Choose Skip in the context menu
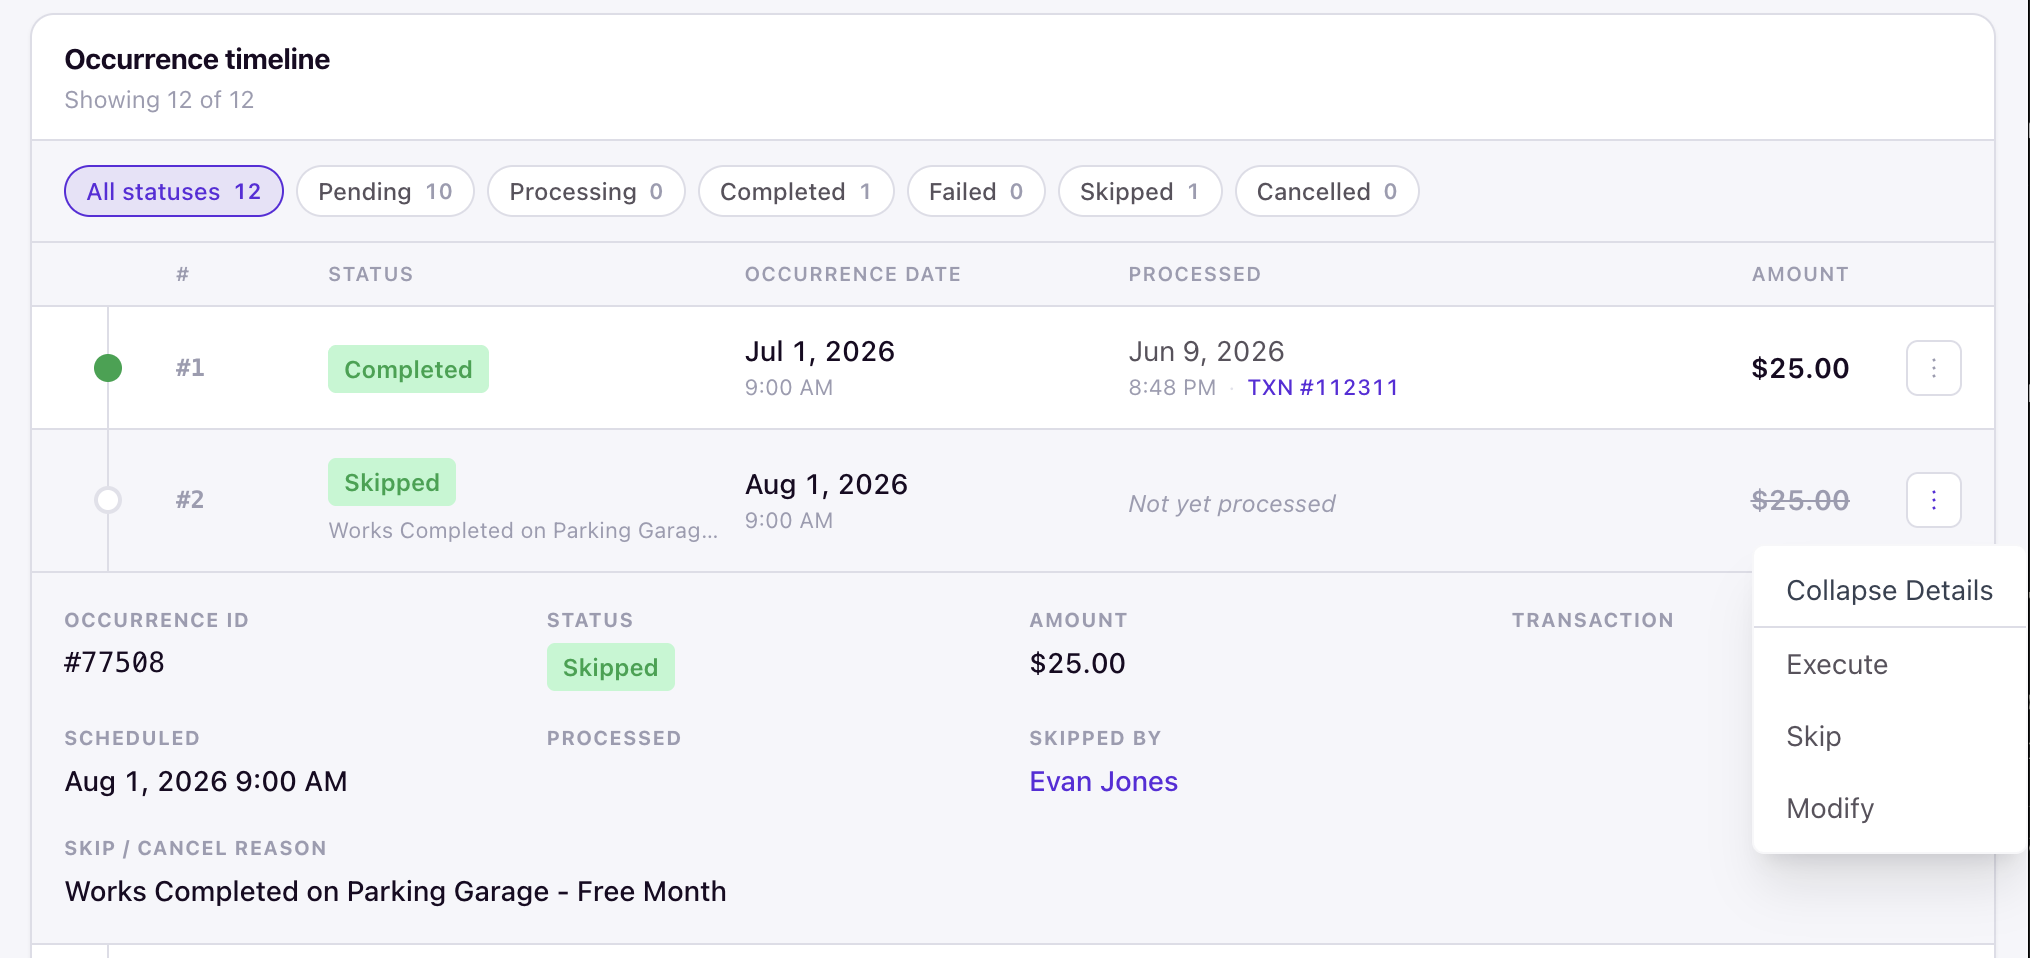 tap(1889, 736)
